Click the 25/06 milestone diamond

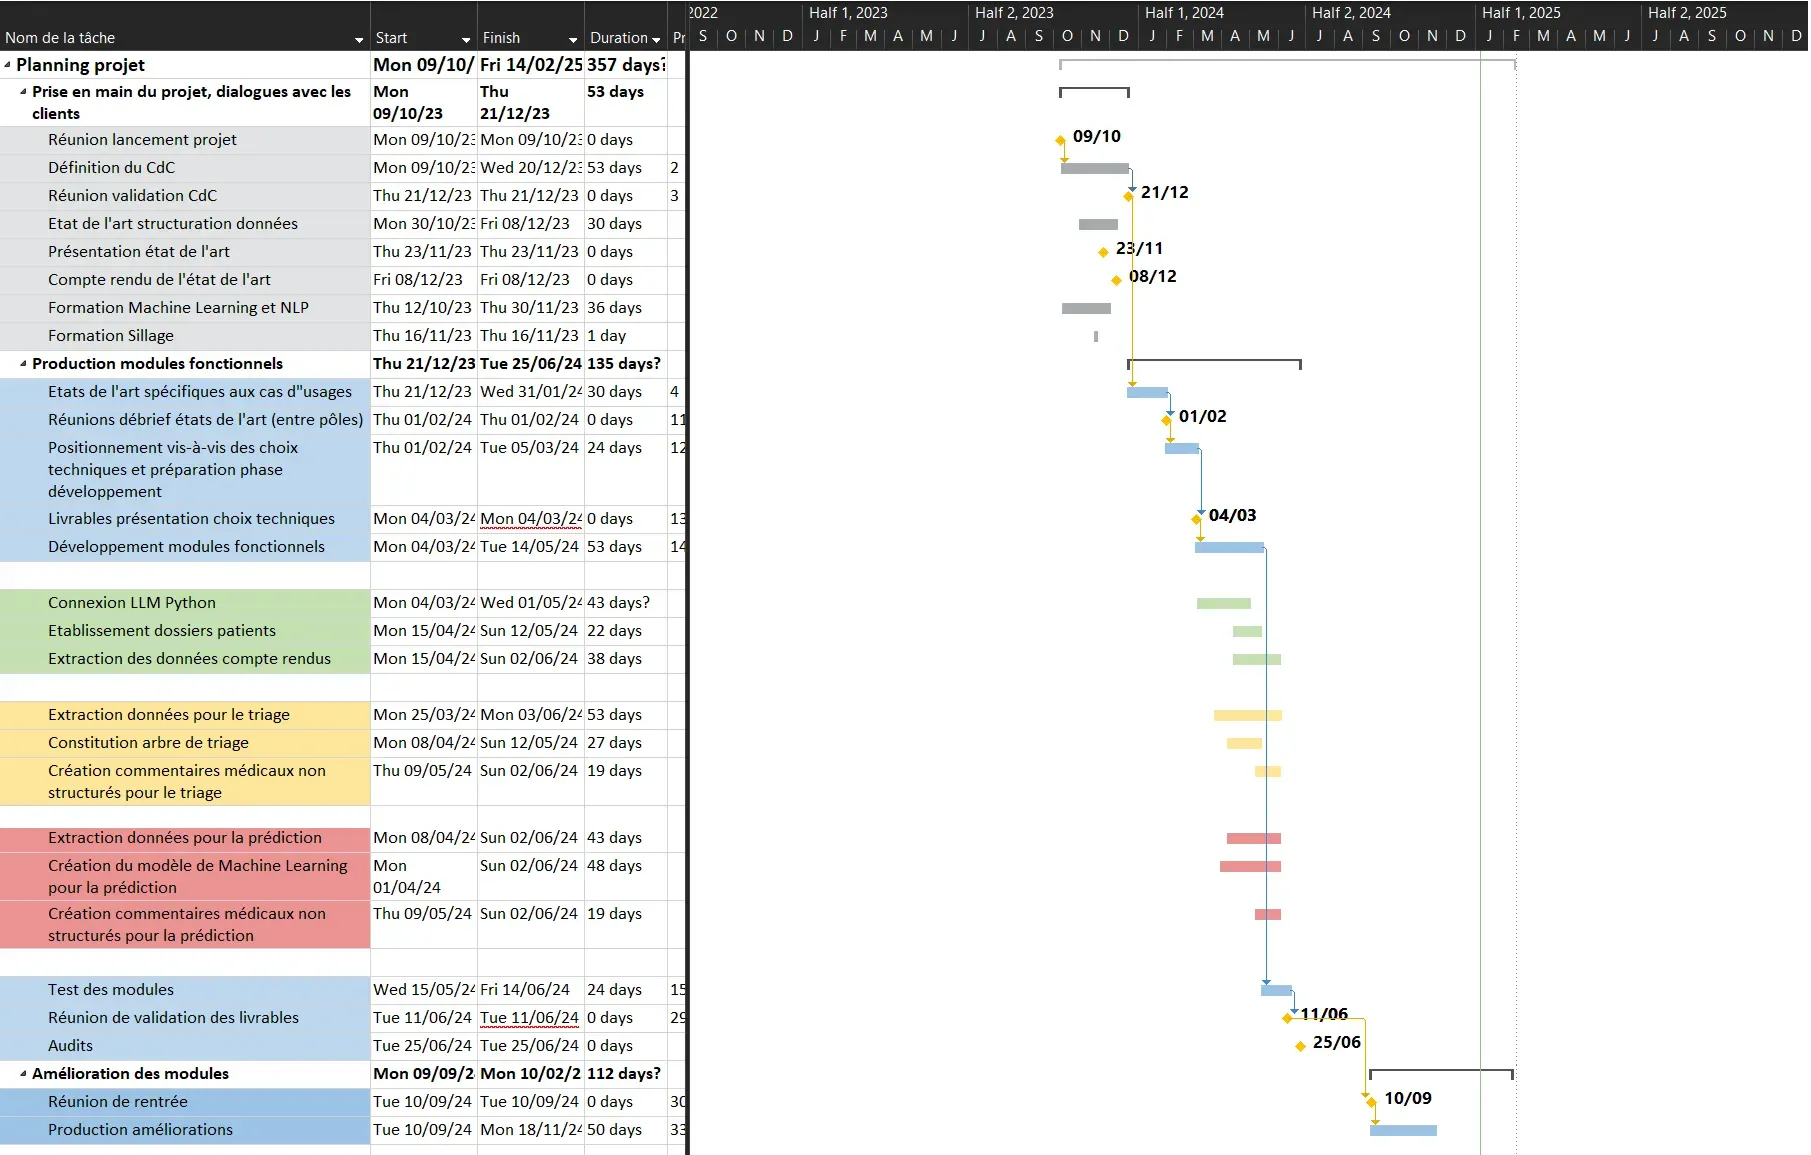tap(1299, 1045)
